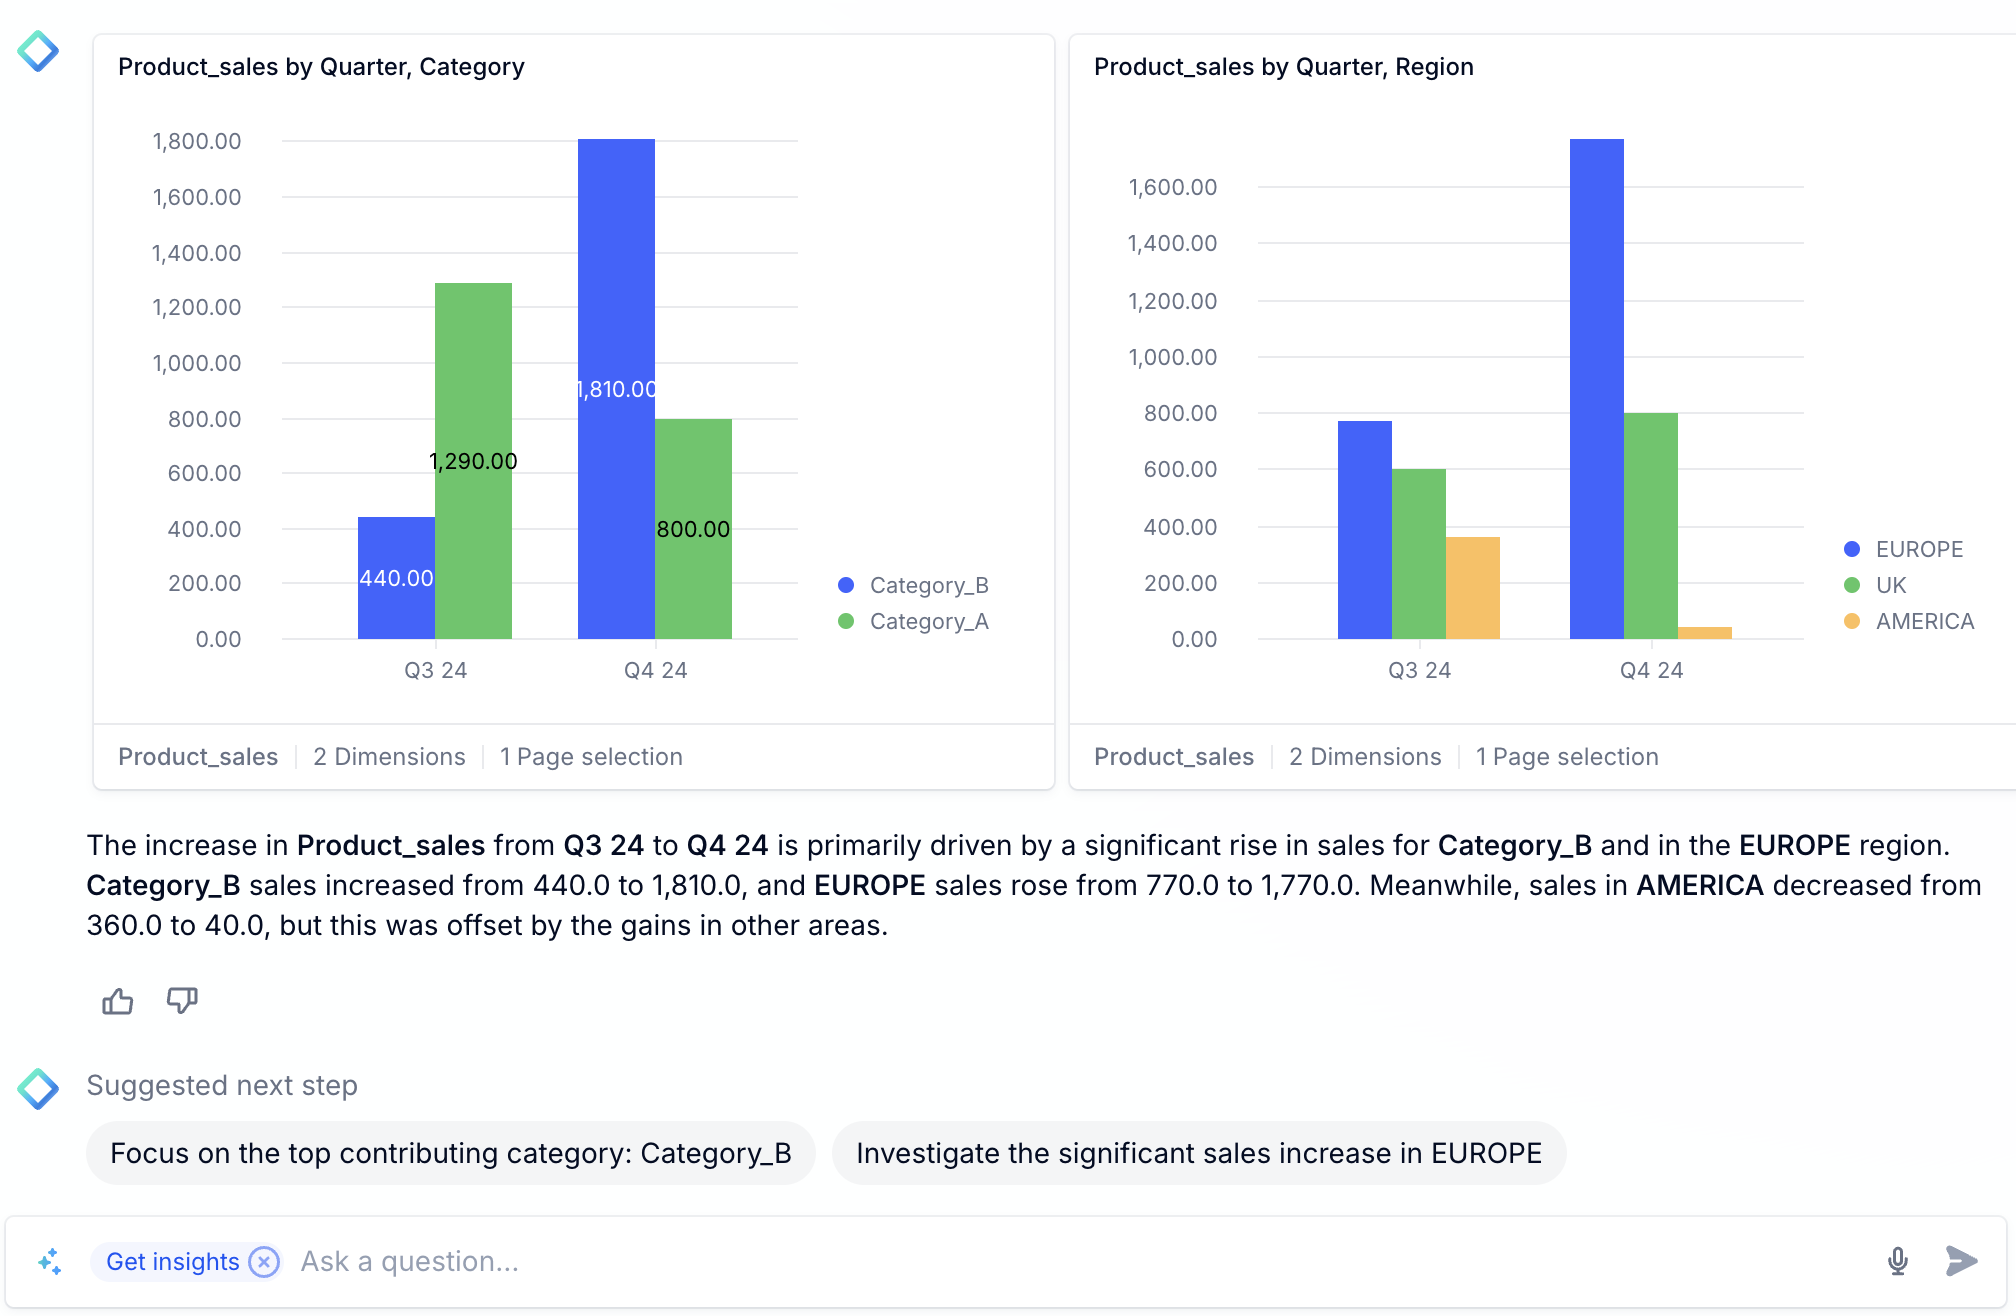The image size is (2016, 1316).
Task: Click '1 Page selection' on right chart
Action: [x=1566, y=756]
